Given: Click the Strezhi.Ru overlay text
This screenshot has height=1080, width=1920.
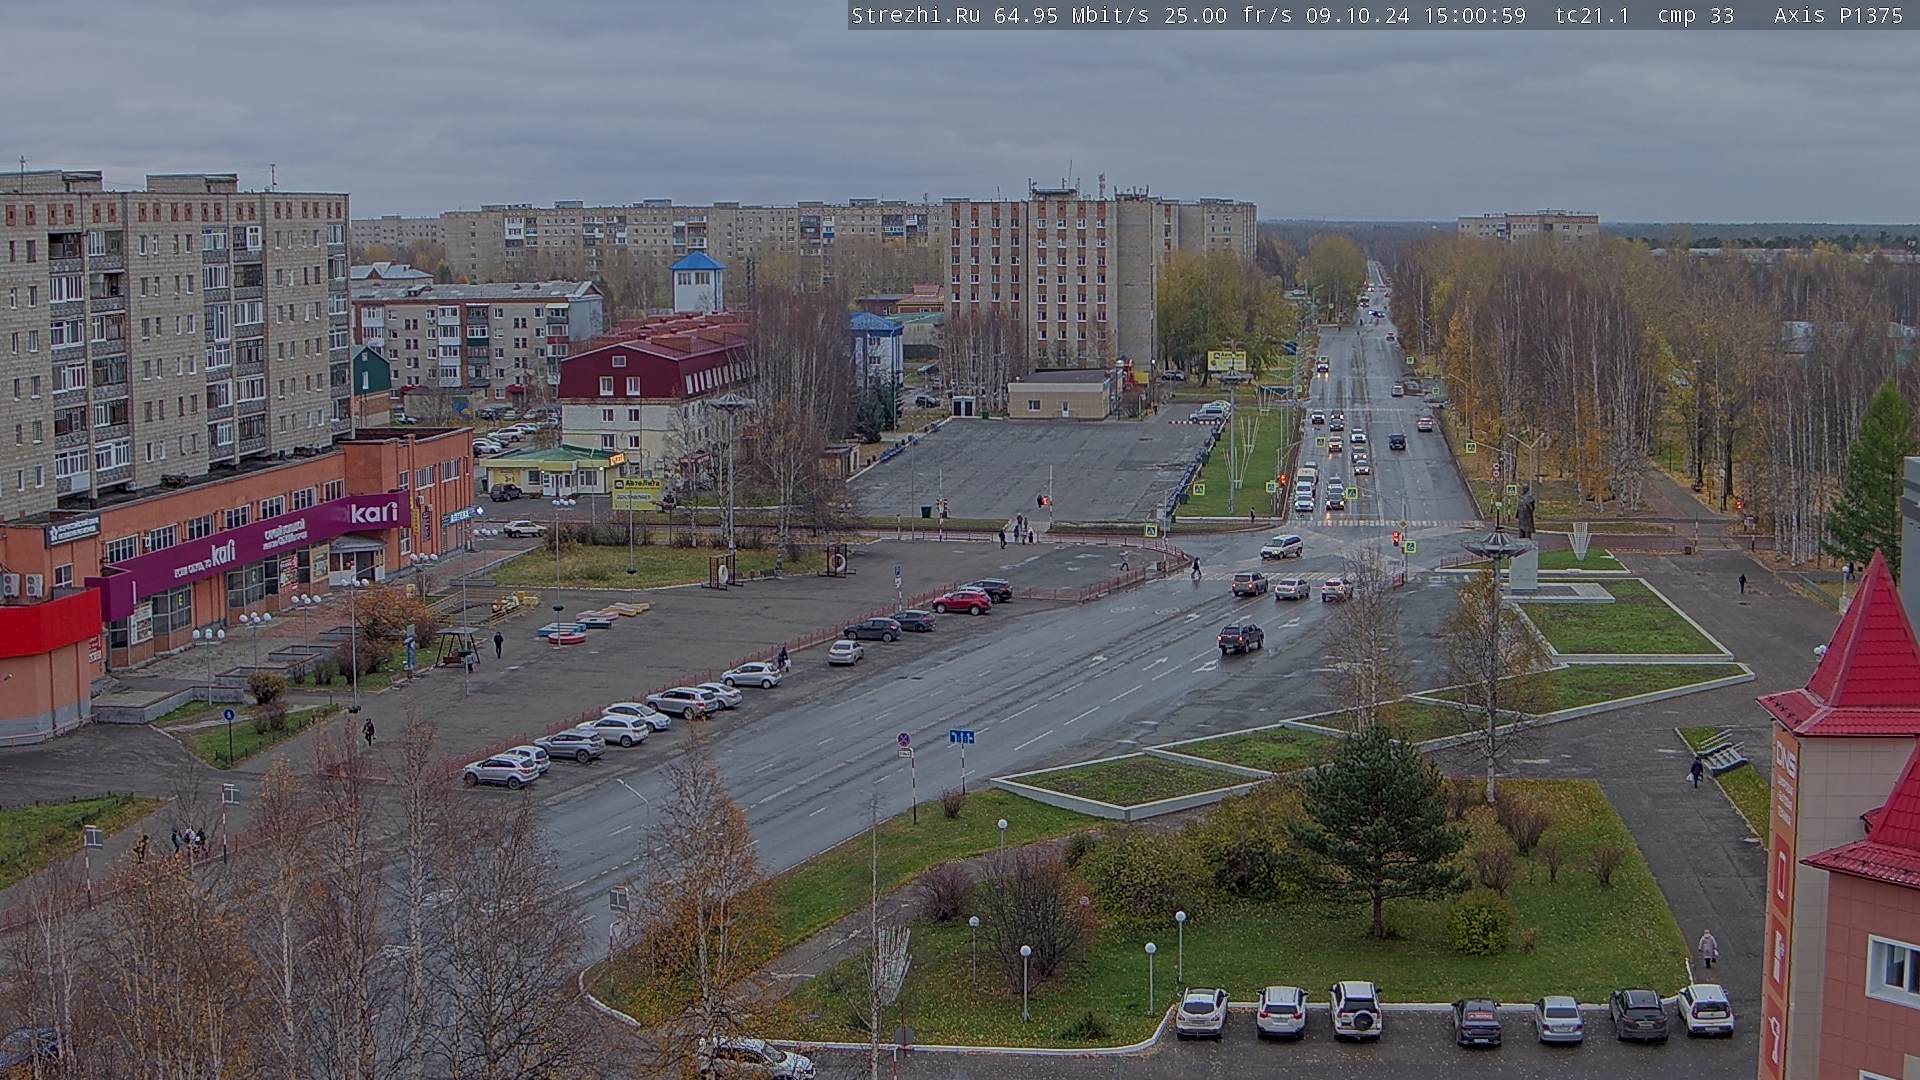Looking at the screenshot, I should [x=915, y=15].
